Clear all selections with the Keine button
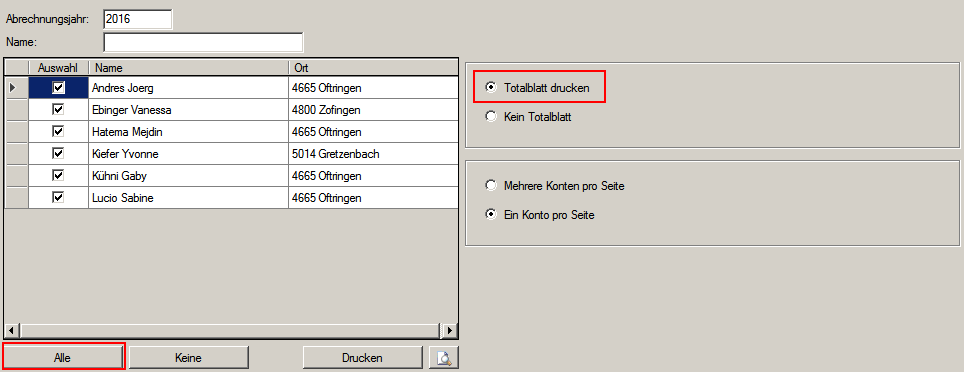Image resolution: width=964 pixels, height=372 pixels. pyautogui.click(x=188, y=357)
